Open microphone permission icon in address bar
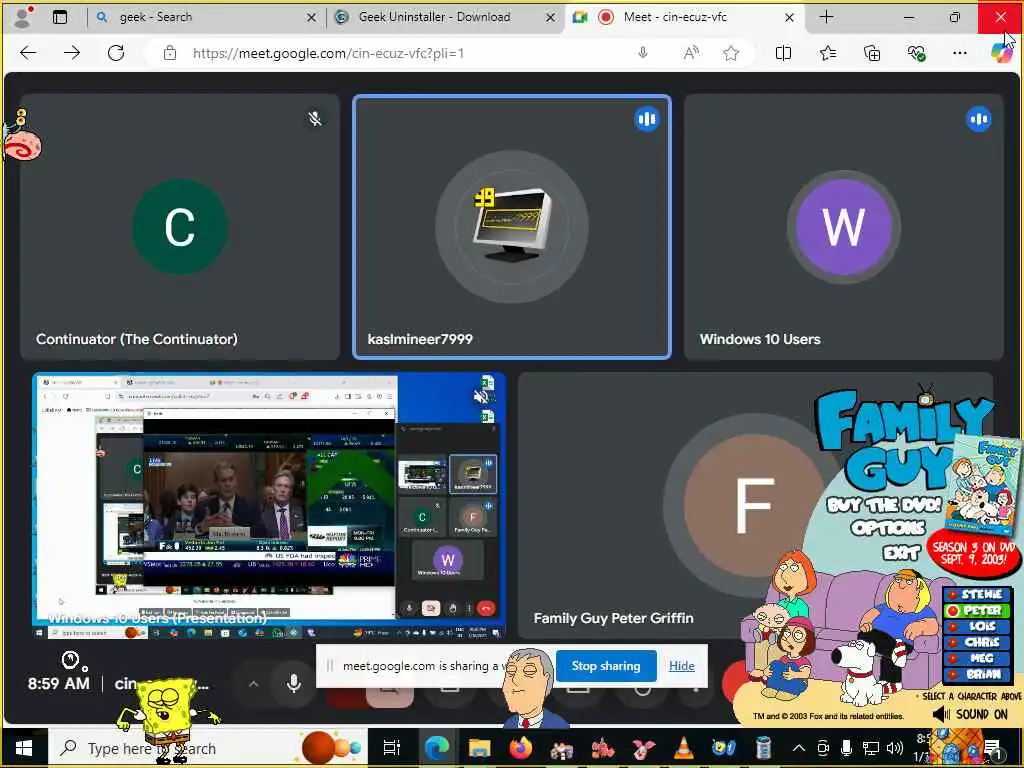 [x=643, y=53]
